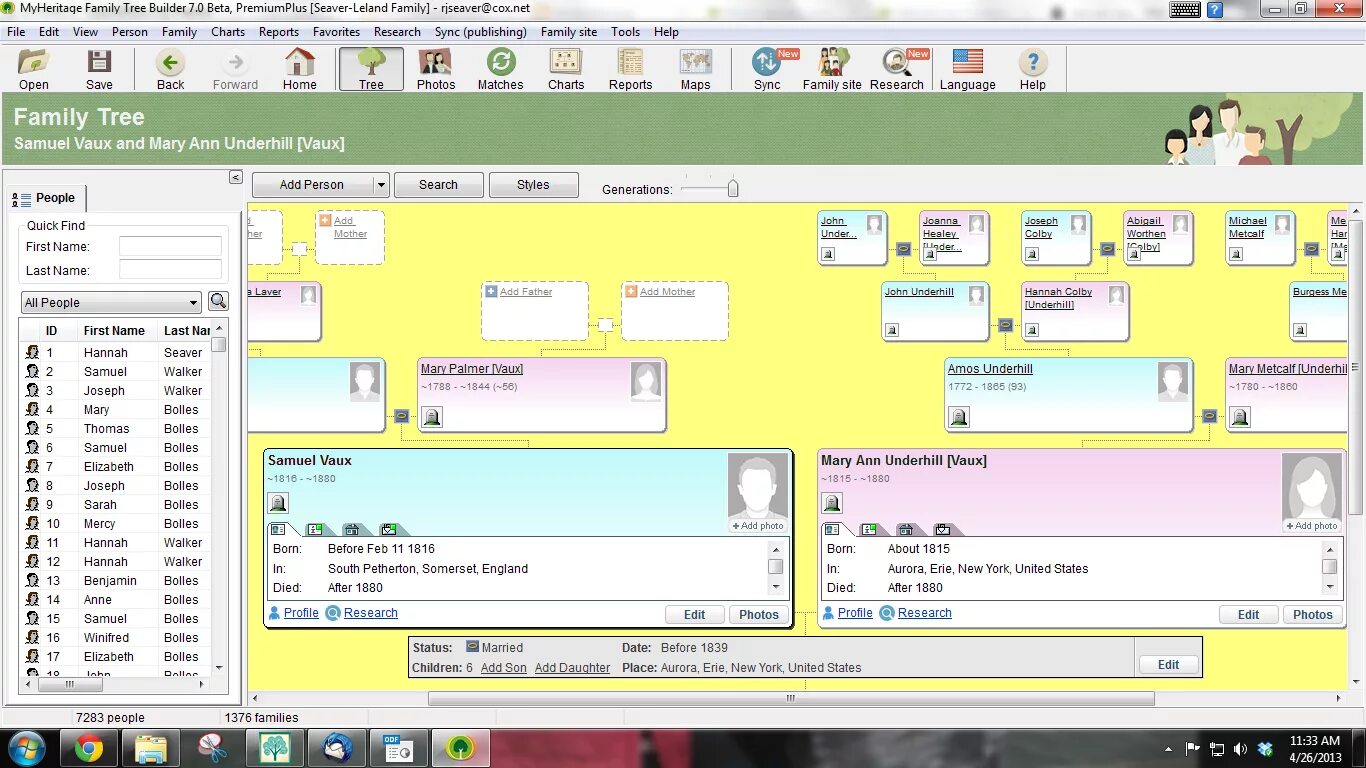This screenshot has height=768, width=1366.
Task: Open the Home view icon
Action: click(299, 69)
